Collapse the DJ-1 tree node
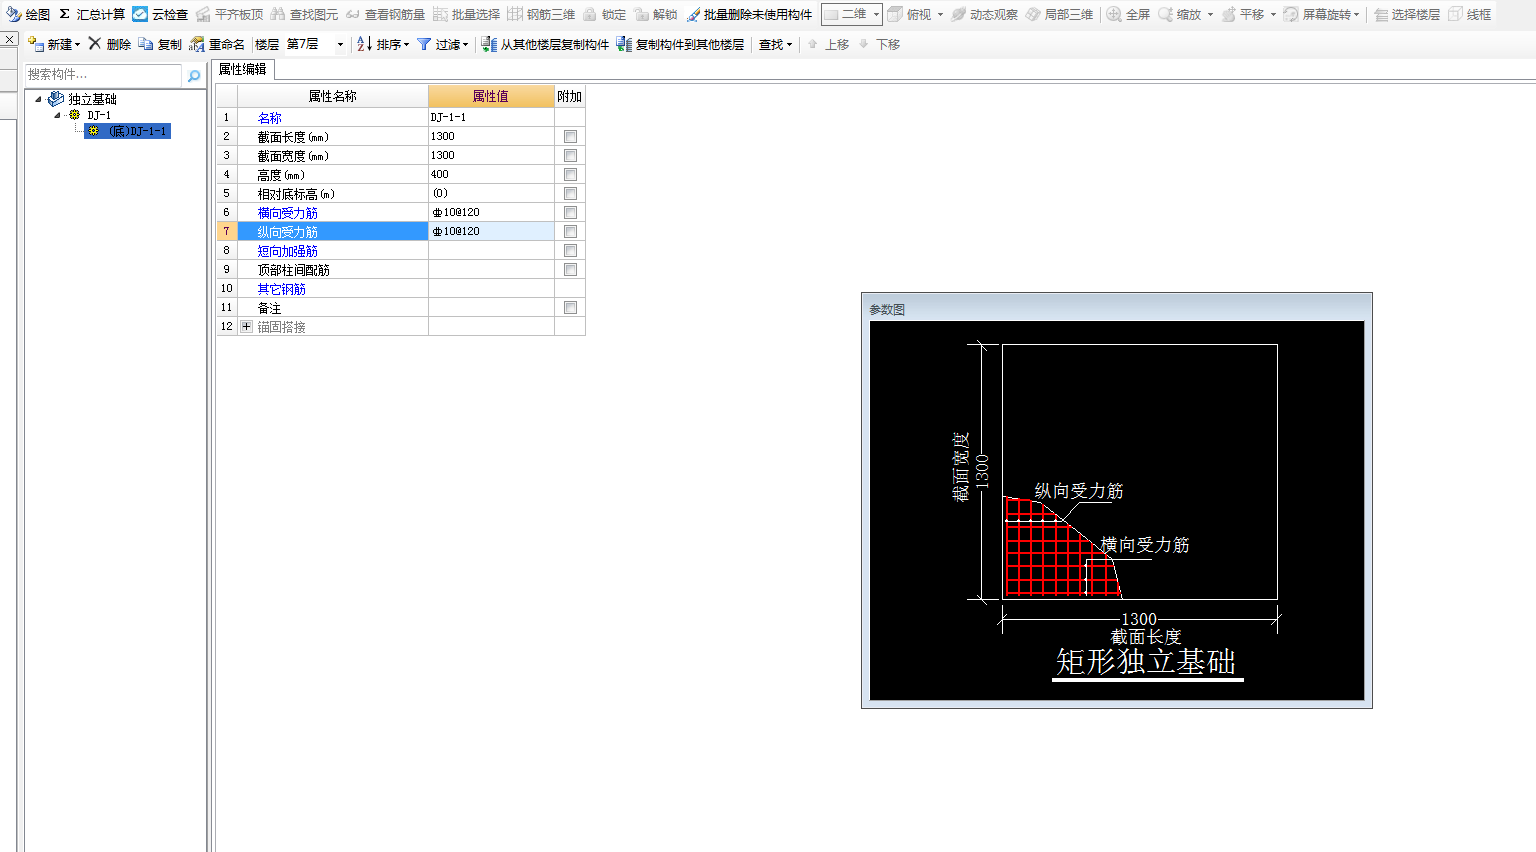Screen dimensions: 1536x852 click(57, 115)
